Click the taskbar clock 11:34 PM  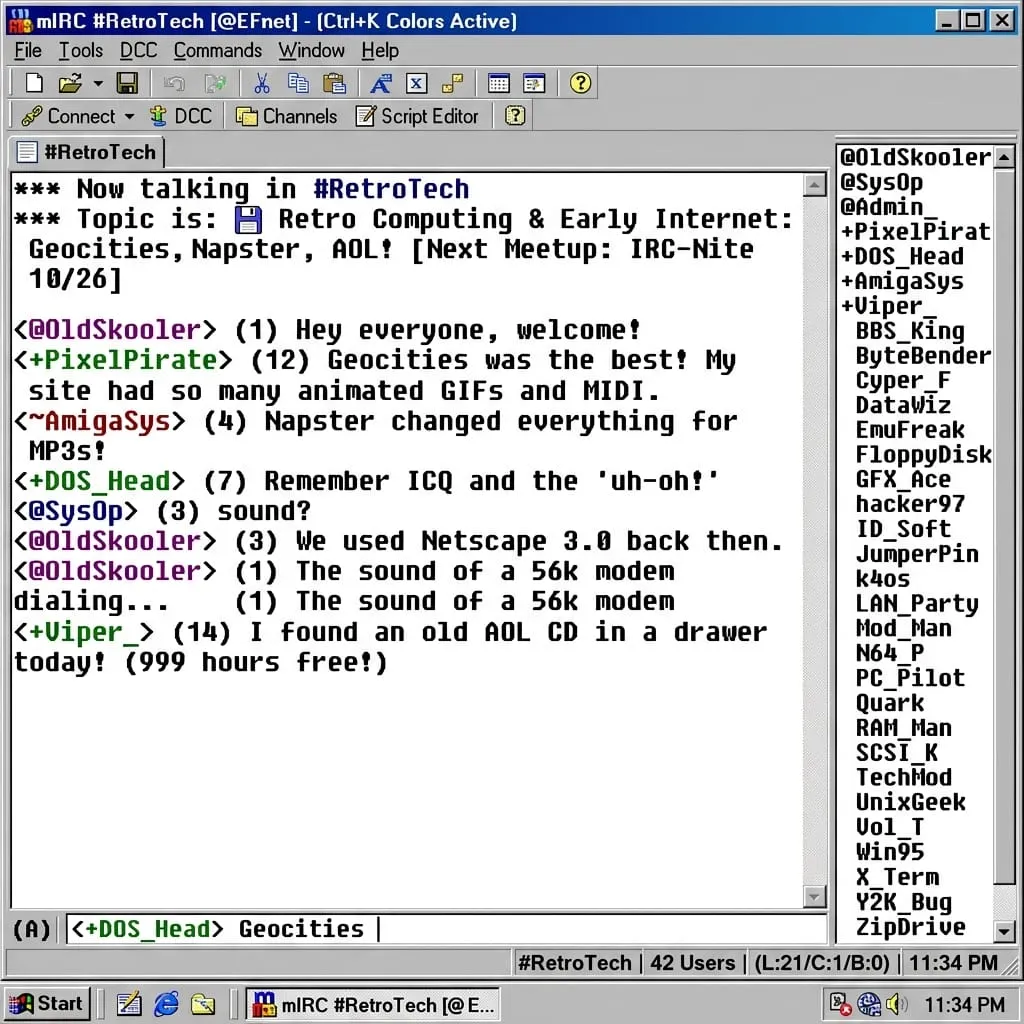pos(963,1004)
